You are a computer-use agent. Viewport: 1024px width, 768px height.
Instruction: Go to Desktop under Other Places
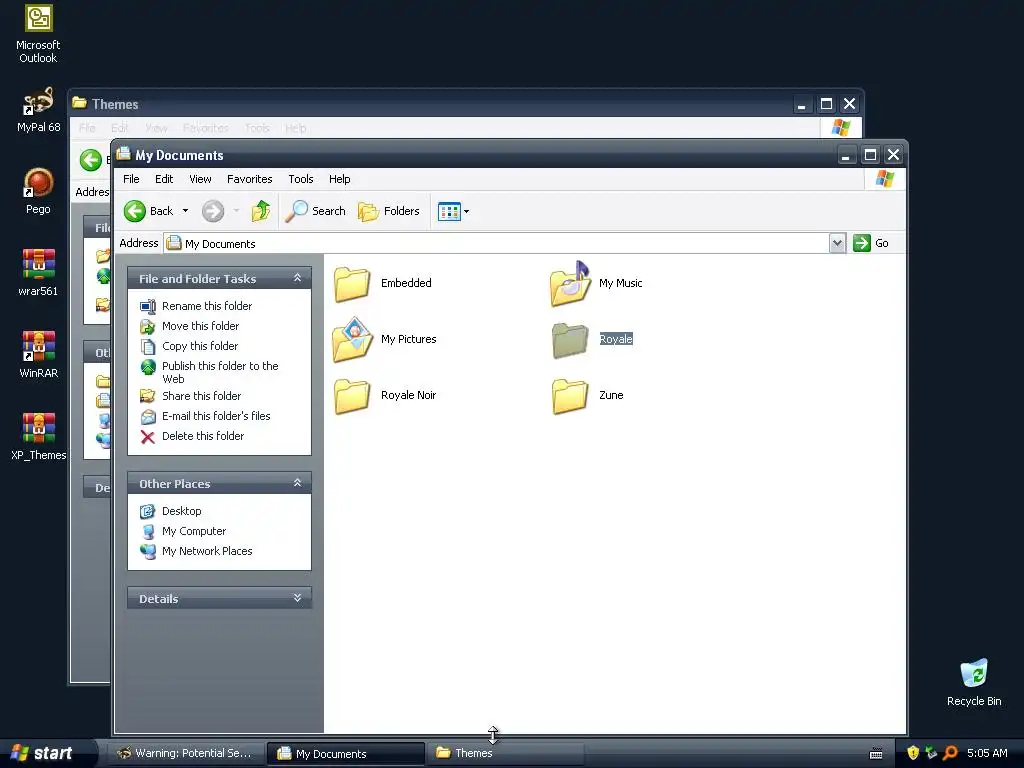182,511
